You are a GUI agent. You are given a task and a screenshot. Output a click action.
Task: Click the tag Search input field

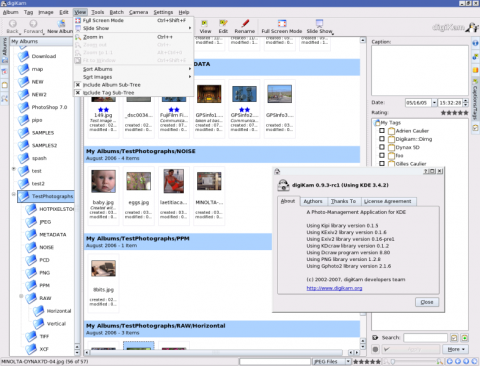[x=425, y=338]
